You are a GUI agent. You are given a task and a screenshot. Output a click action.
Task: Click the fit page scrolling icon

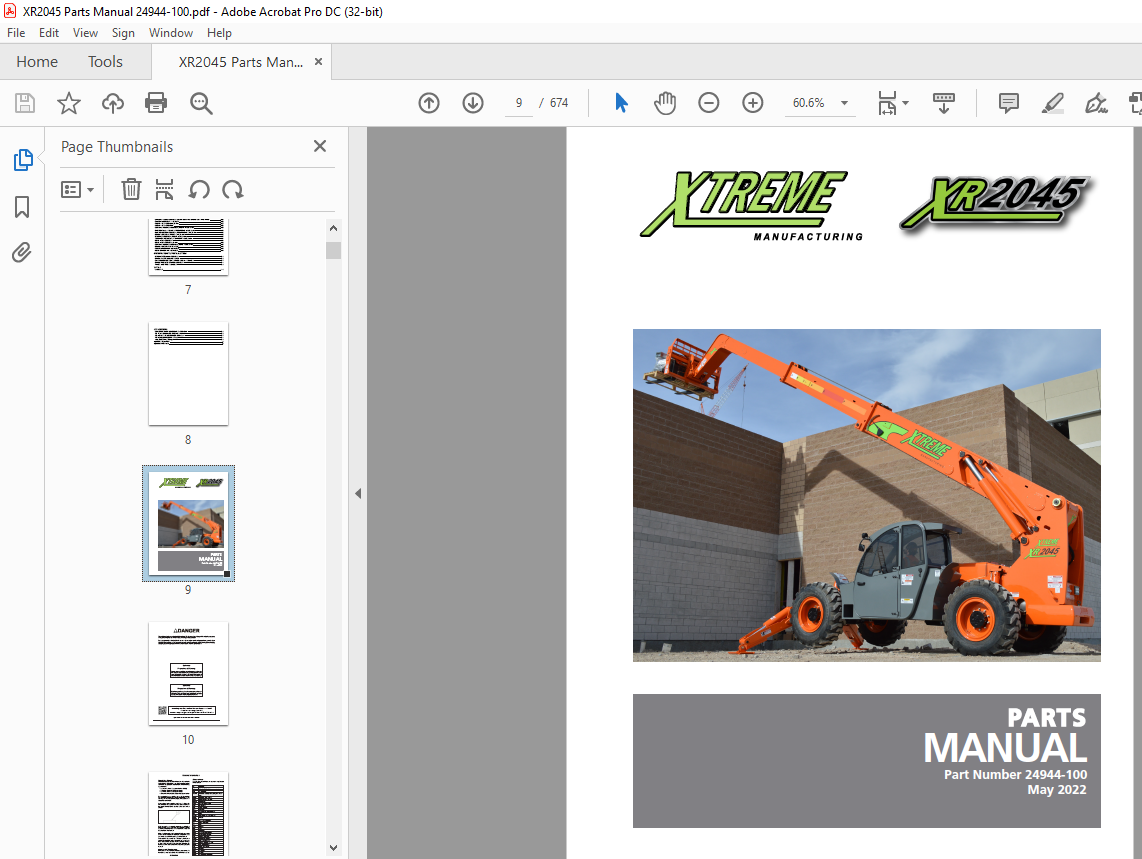click(887, 103)
